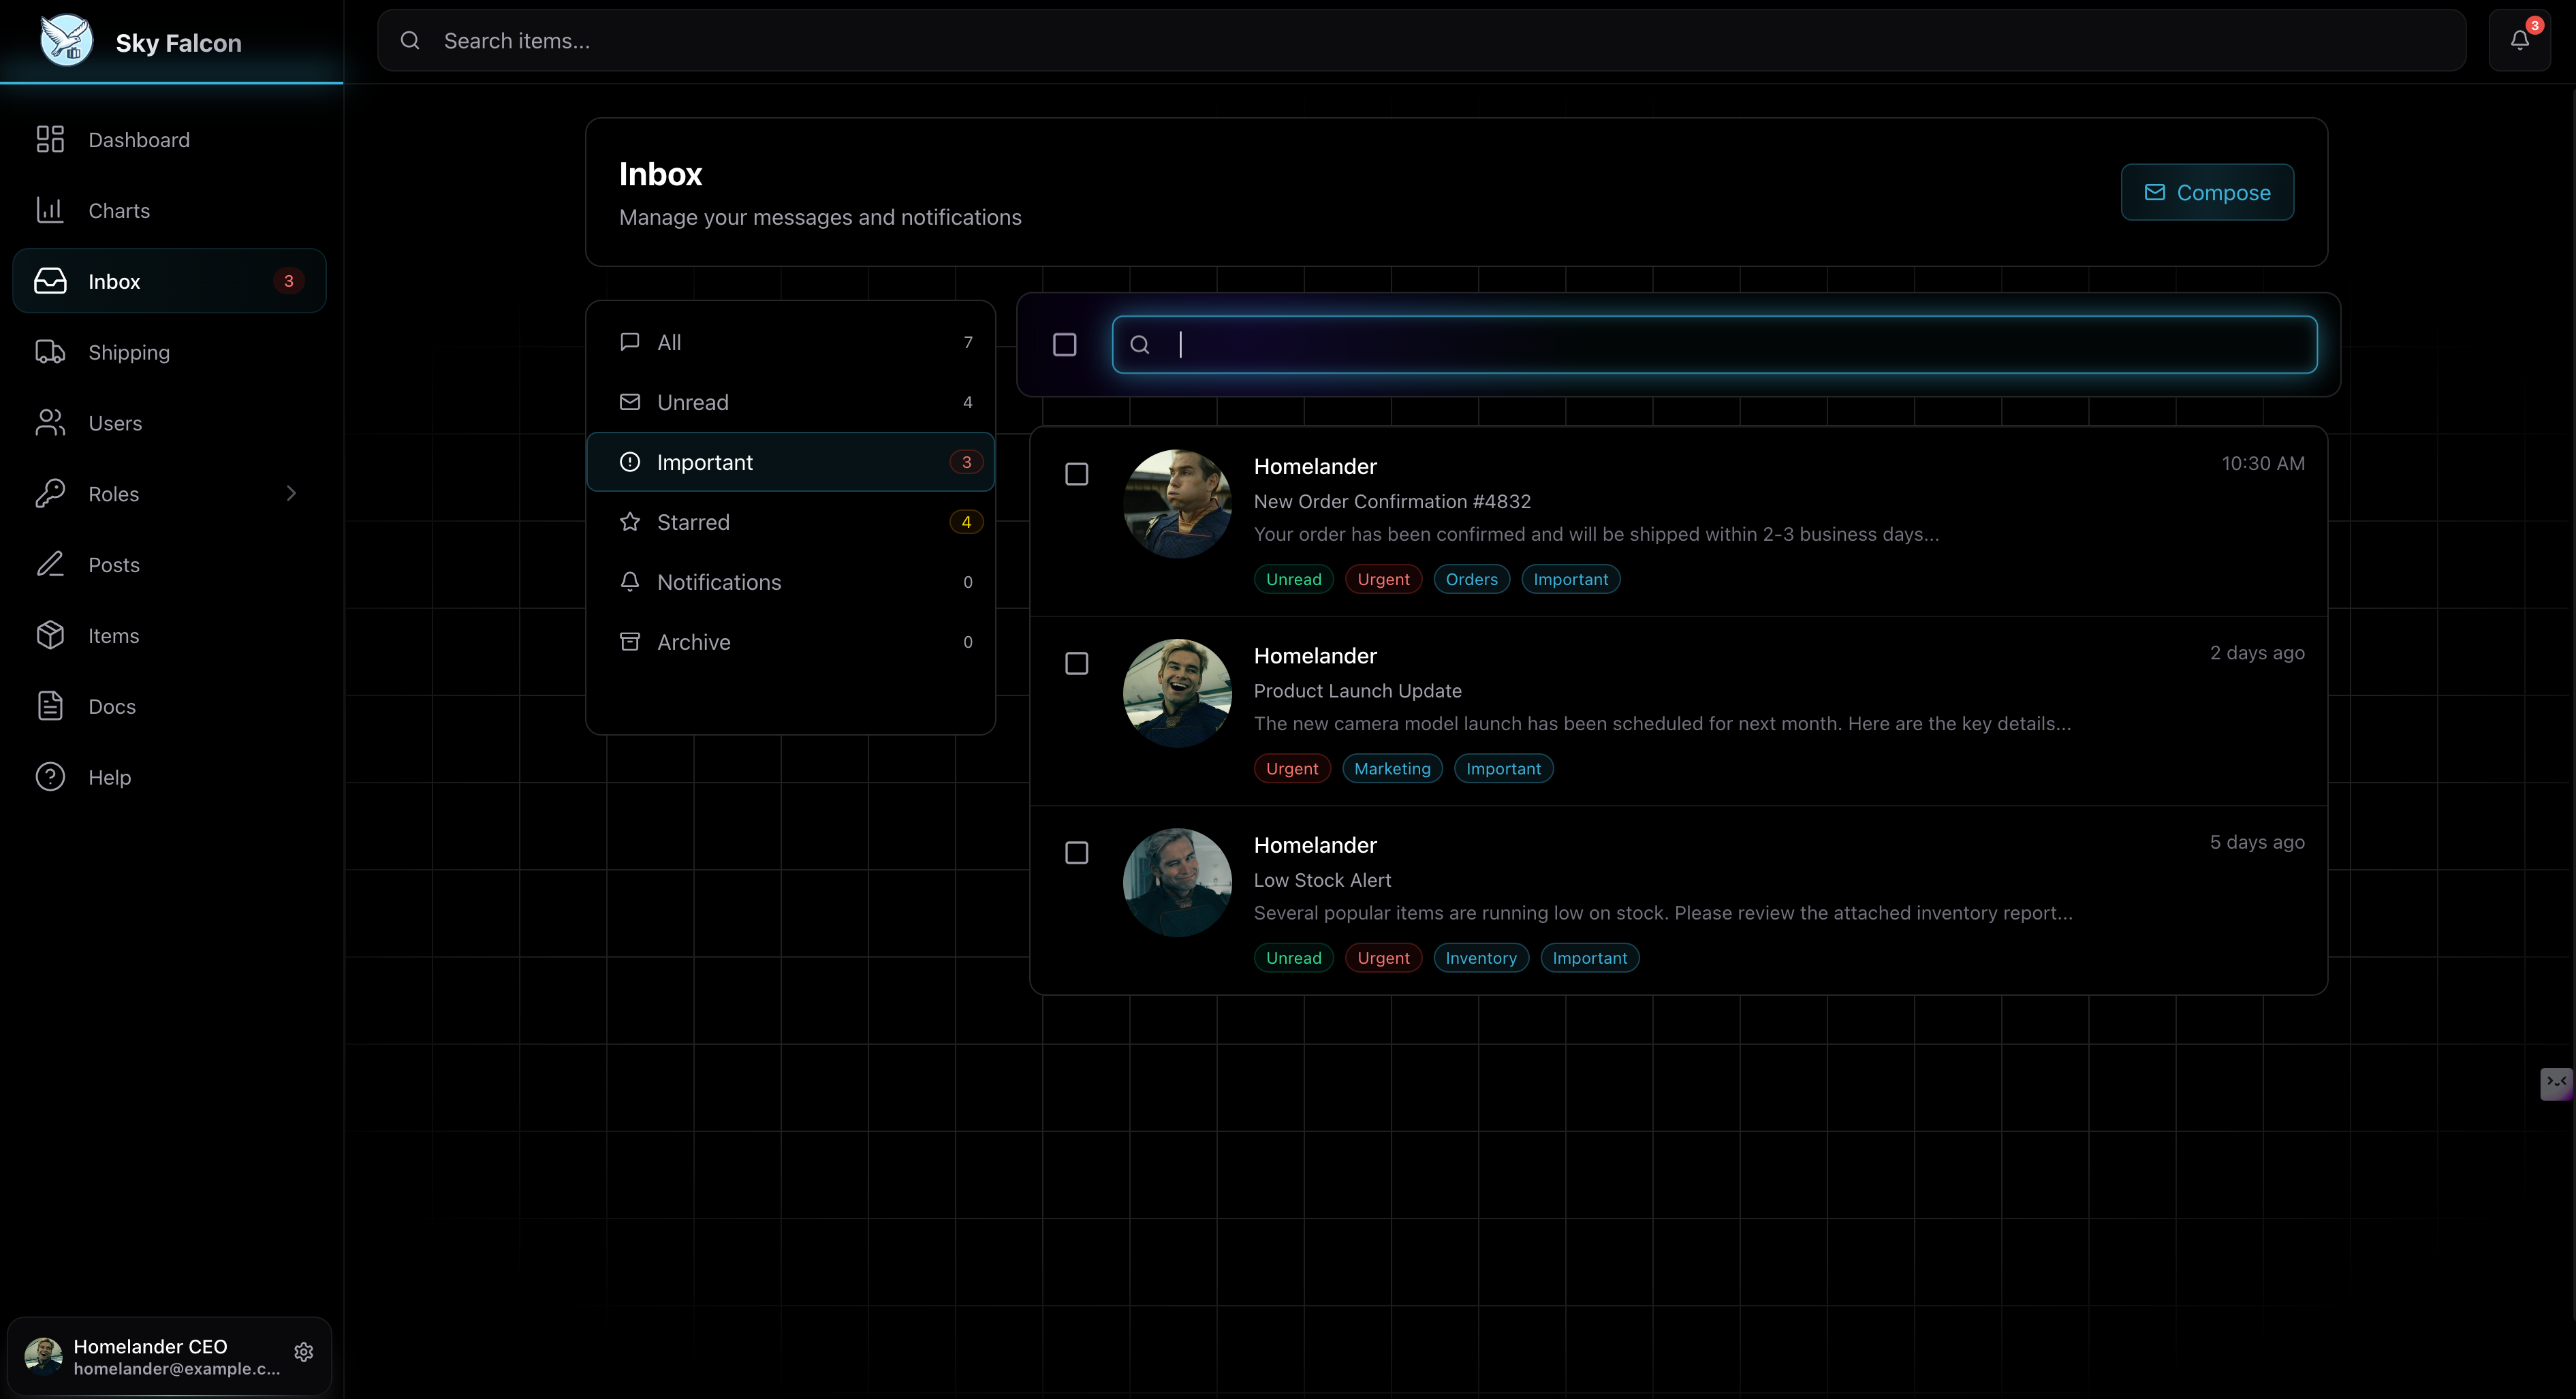Click the Archive box icon
2576x1399 pixels.
pos(630,641)
